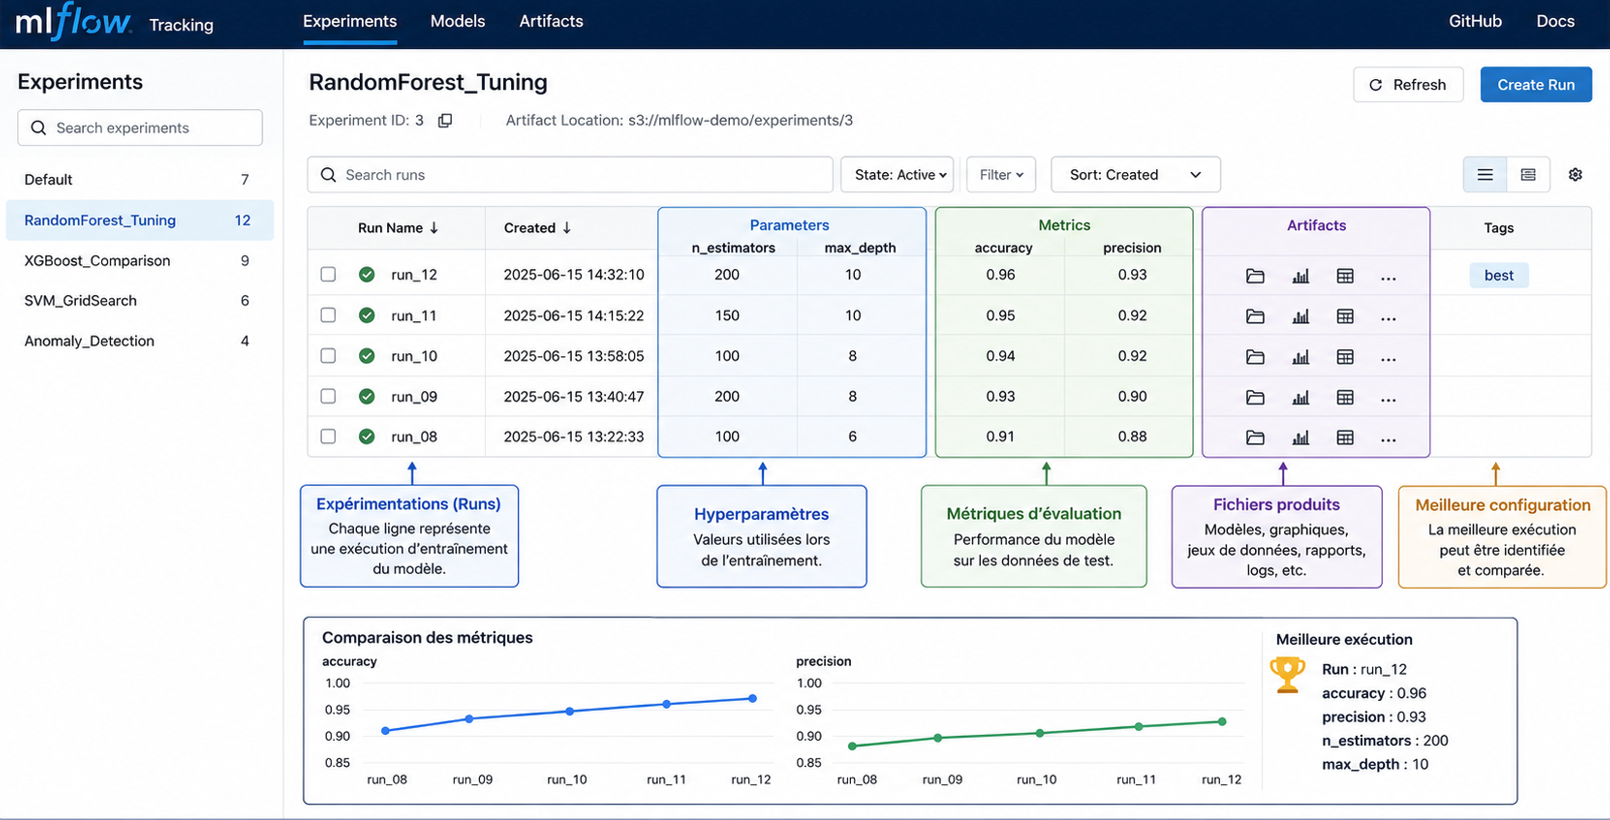The height and width of the screenshot is (820, 1610).
Task: Click the n_estimators column header
Action: tap(733, 248)
